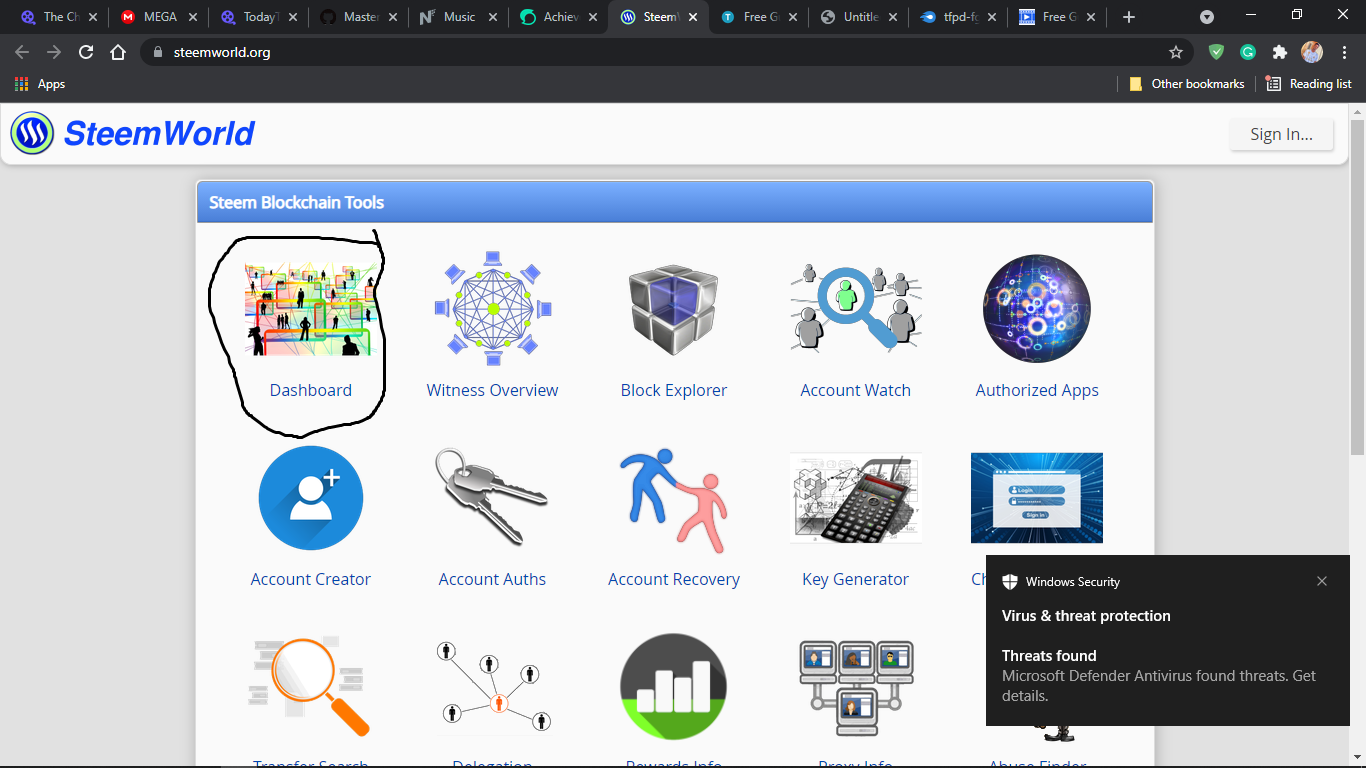Open the Block Explorer cube icon
Image resolution: width=1366 pixels, height=768 pixels.
[674, 309]
